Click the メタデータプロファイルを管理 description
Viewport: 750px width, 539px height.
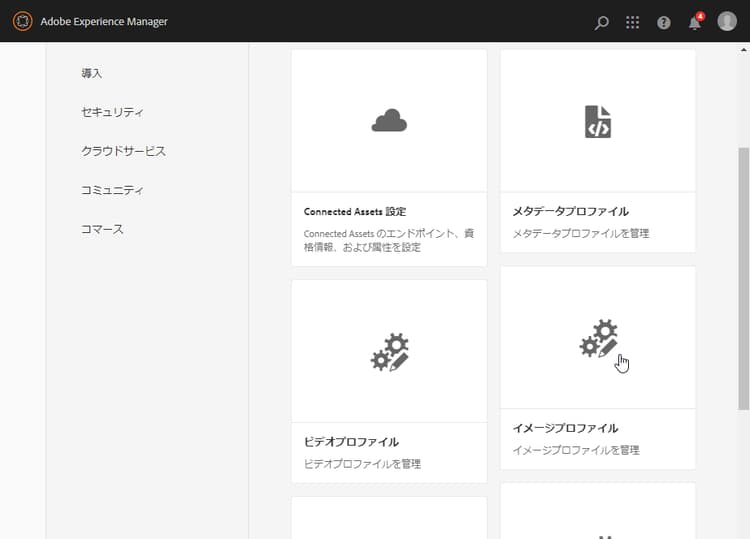581,233
